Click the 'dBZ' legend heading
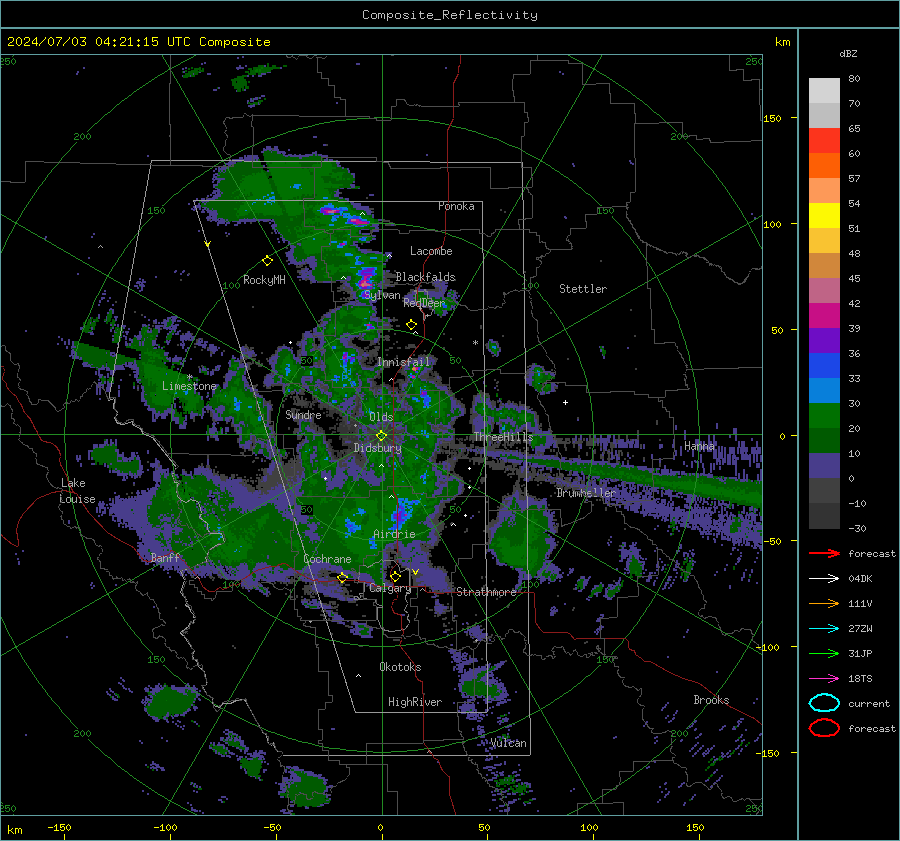 848,54
